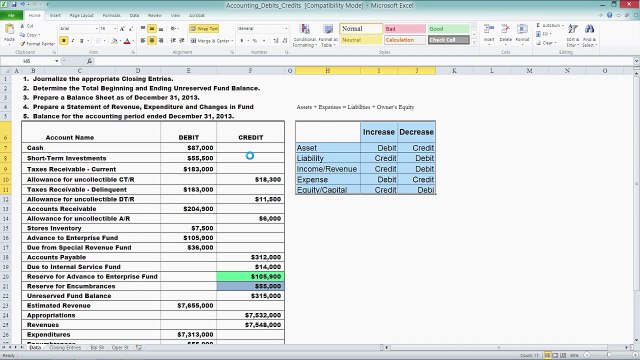Open Sort & Filter menu

point(573,35)
